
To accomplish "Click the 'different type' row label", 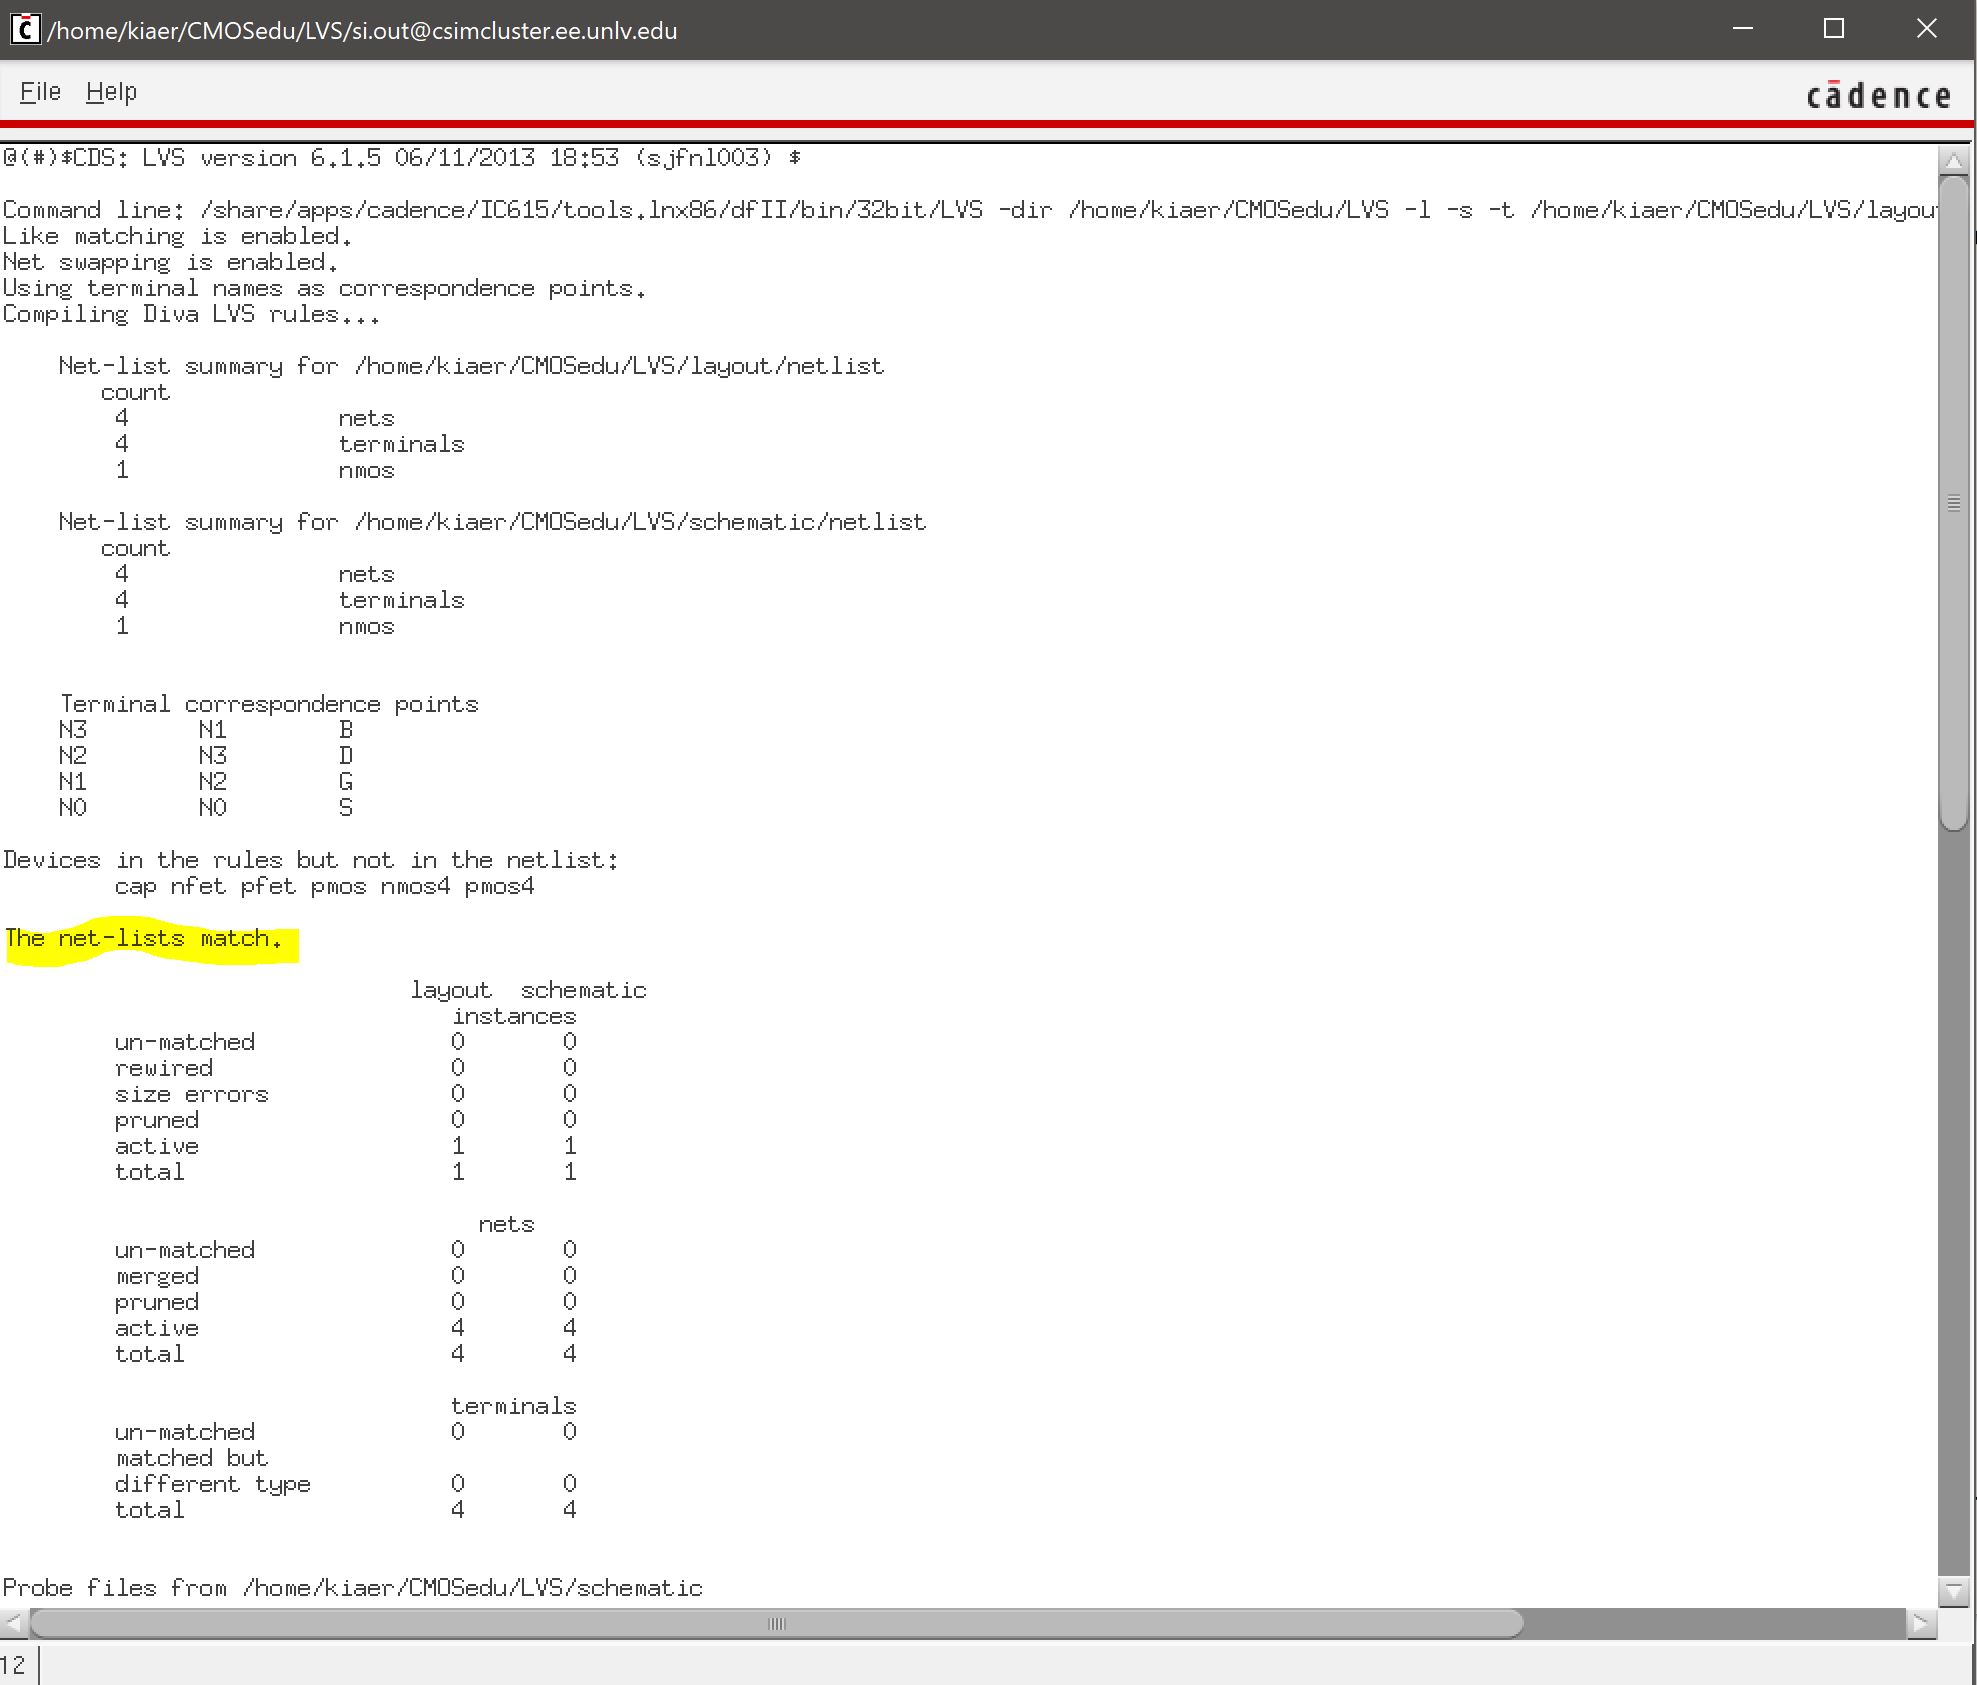I will (x=212, y=1484).
